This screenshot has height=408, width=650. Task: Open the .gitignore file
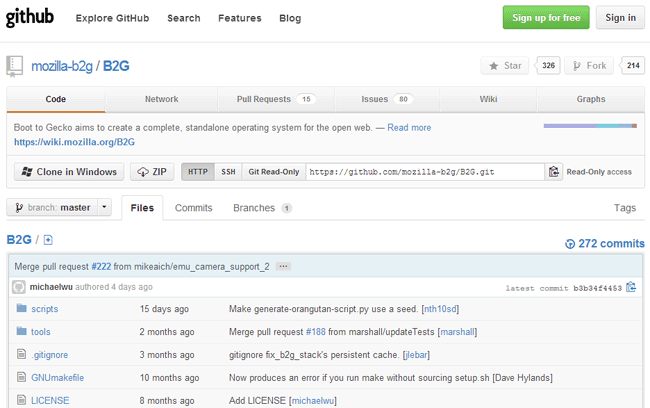[x=50, y=355]
